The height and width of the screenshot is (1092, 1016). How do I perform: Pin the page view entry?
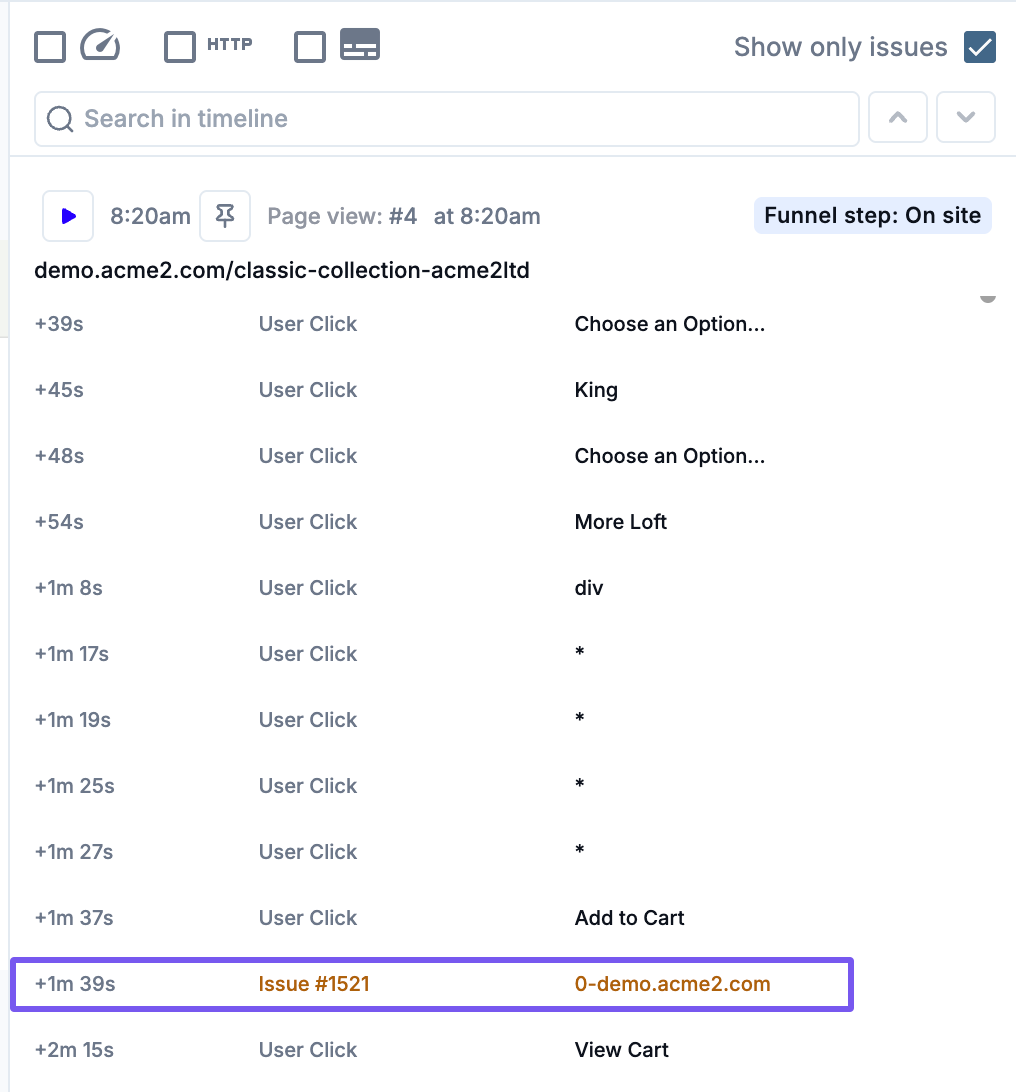coord(225,216)
